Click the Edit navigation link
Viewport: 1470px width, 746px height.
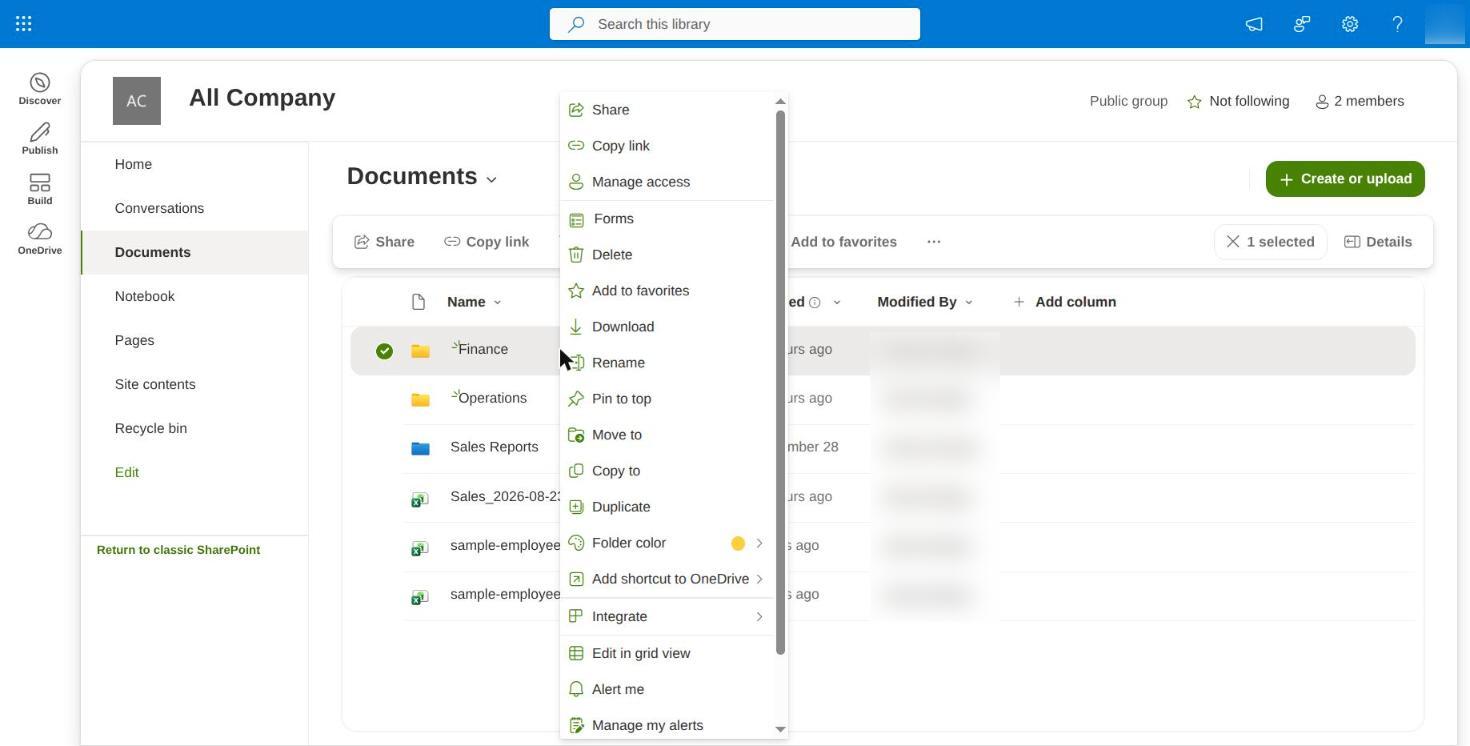point(127,472)
